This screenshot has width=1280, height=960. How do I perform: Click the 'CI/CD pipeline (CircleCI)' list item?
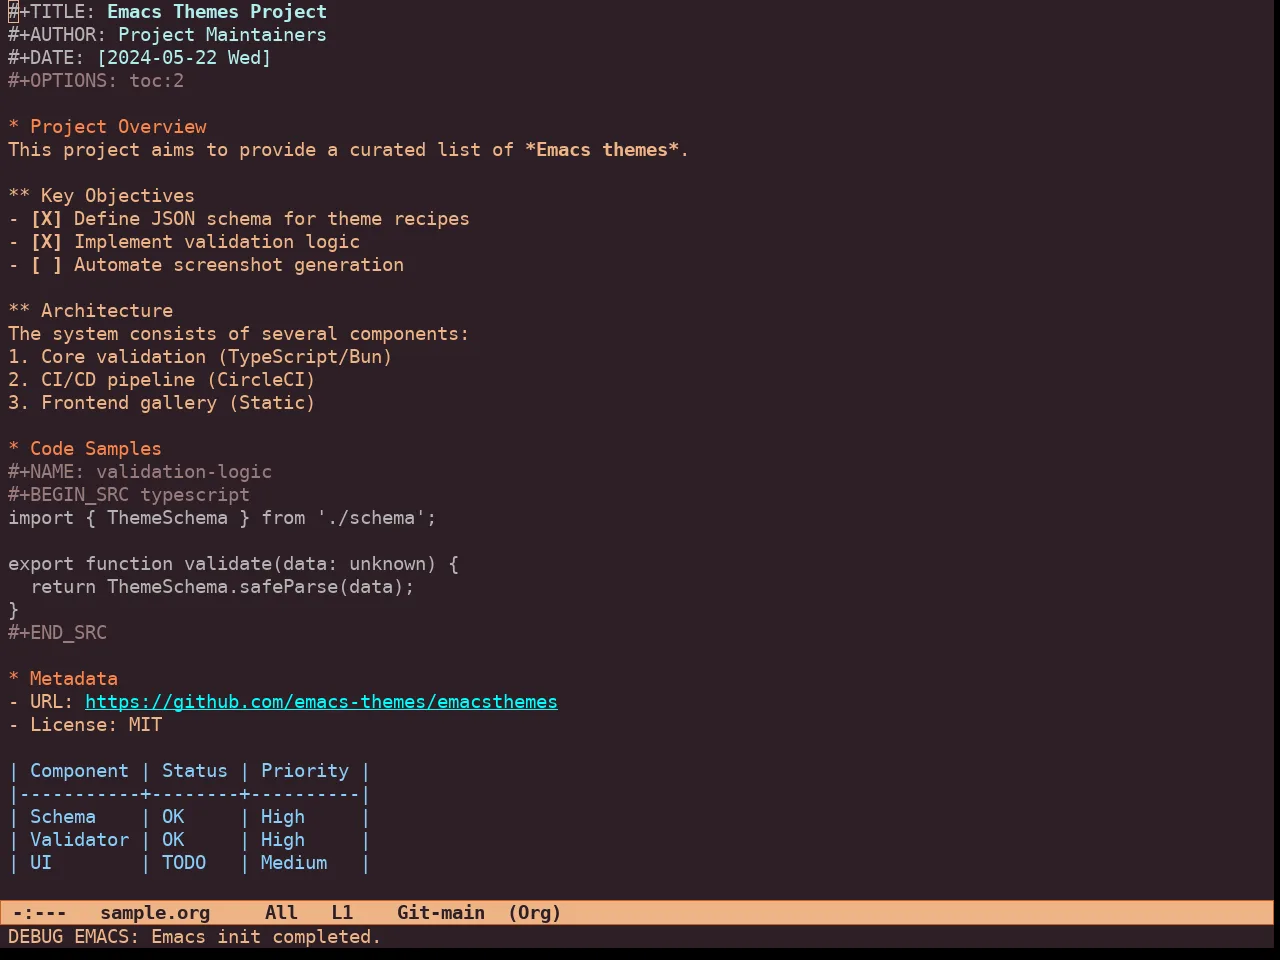click(162, 380)
